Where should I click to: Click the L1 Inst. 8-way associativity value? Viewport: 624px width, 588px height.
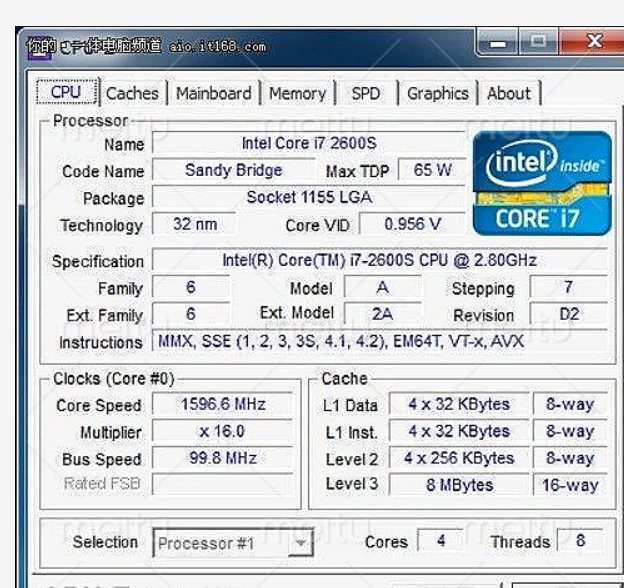coord(570,431)
